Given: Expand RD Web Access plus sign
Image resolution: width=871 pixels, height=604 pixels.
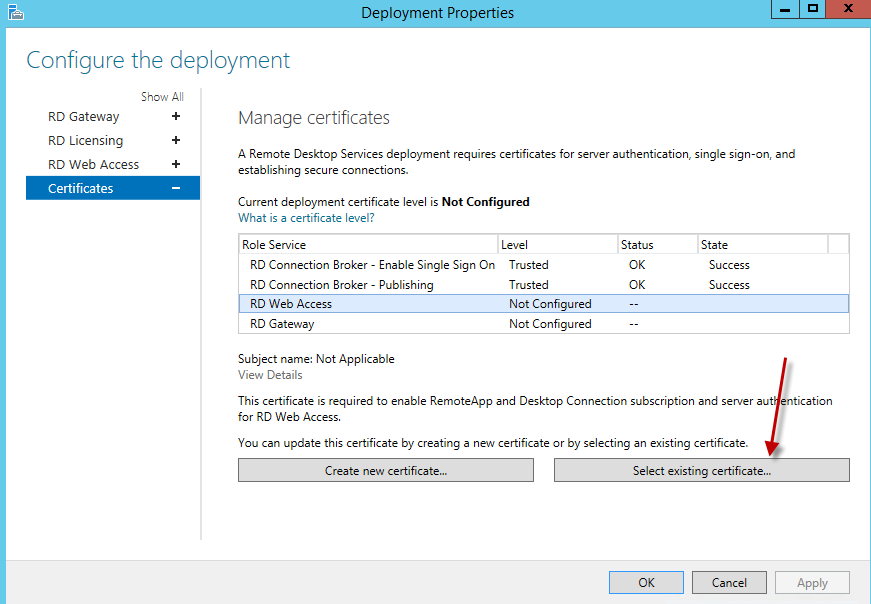Looking at the screenshot, I should coord(176,165).
